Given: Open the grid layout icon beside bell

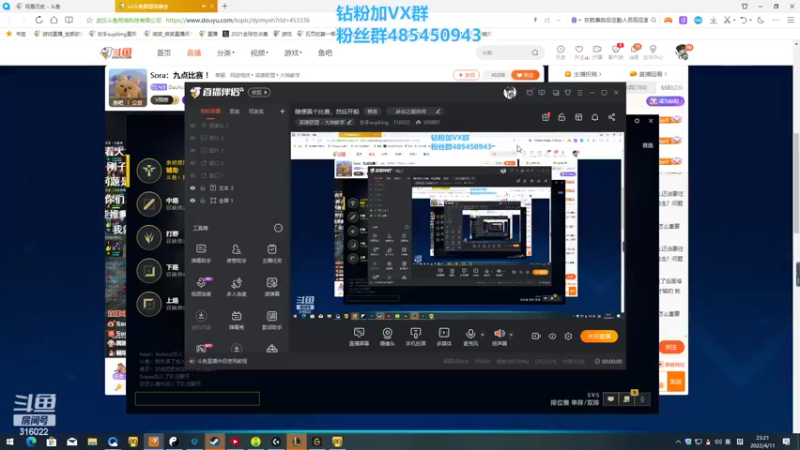Looking at the screenshot, I should tap(578, 117).
